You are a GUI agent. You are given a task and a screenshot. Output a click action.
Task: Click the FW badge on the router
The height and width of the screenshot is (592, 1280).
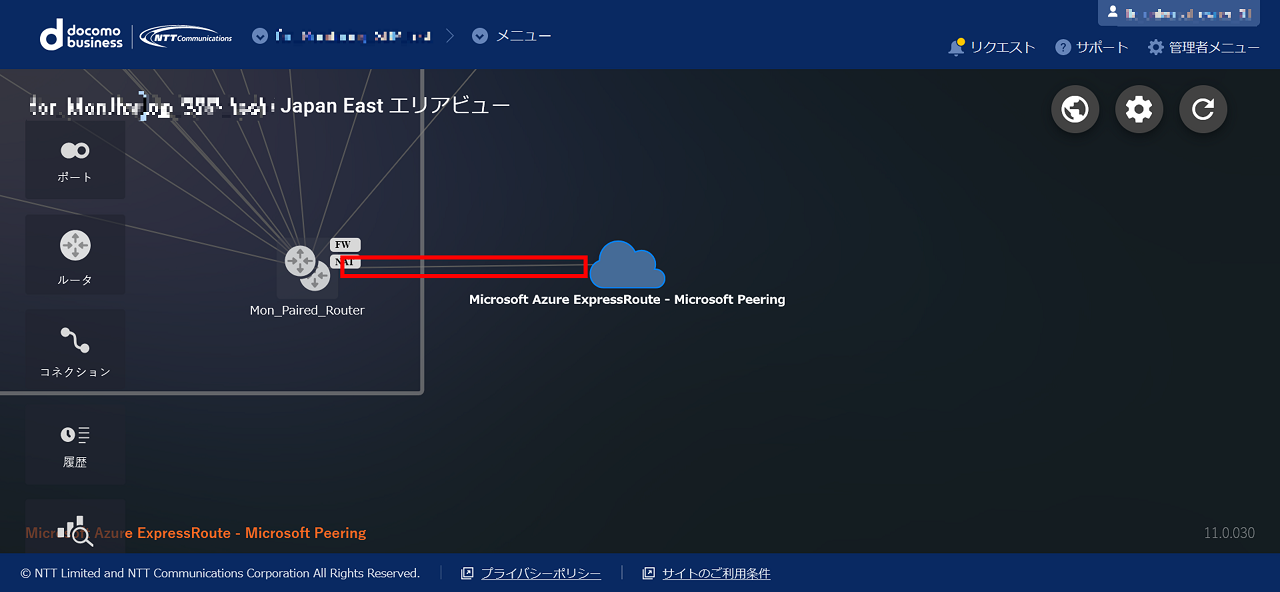tap(344, 245)
